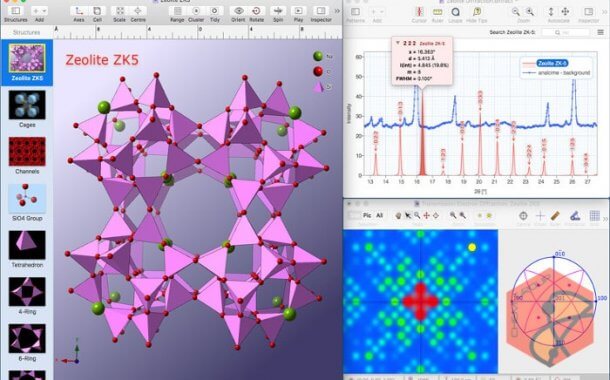
Task: Click the All button in electron diffraction
Action: (379, 215)
